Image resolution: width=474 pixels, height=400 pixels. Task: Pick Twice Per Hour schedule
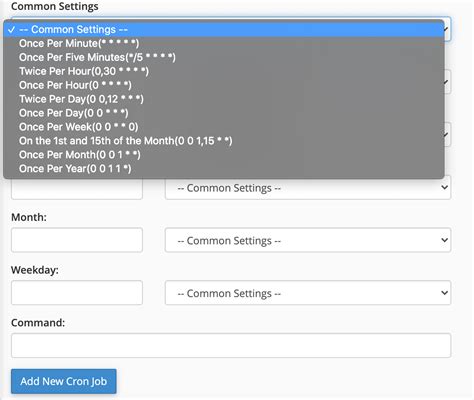224,71
